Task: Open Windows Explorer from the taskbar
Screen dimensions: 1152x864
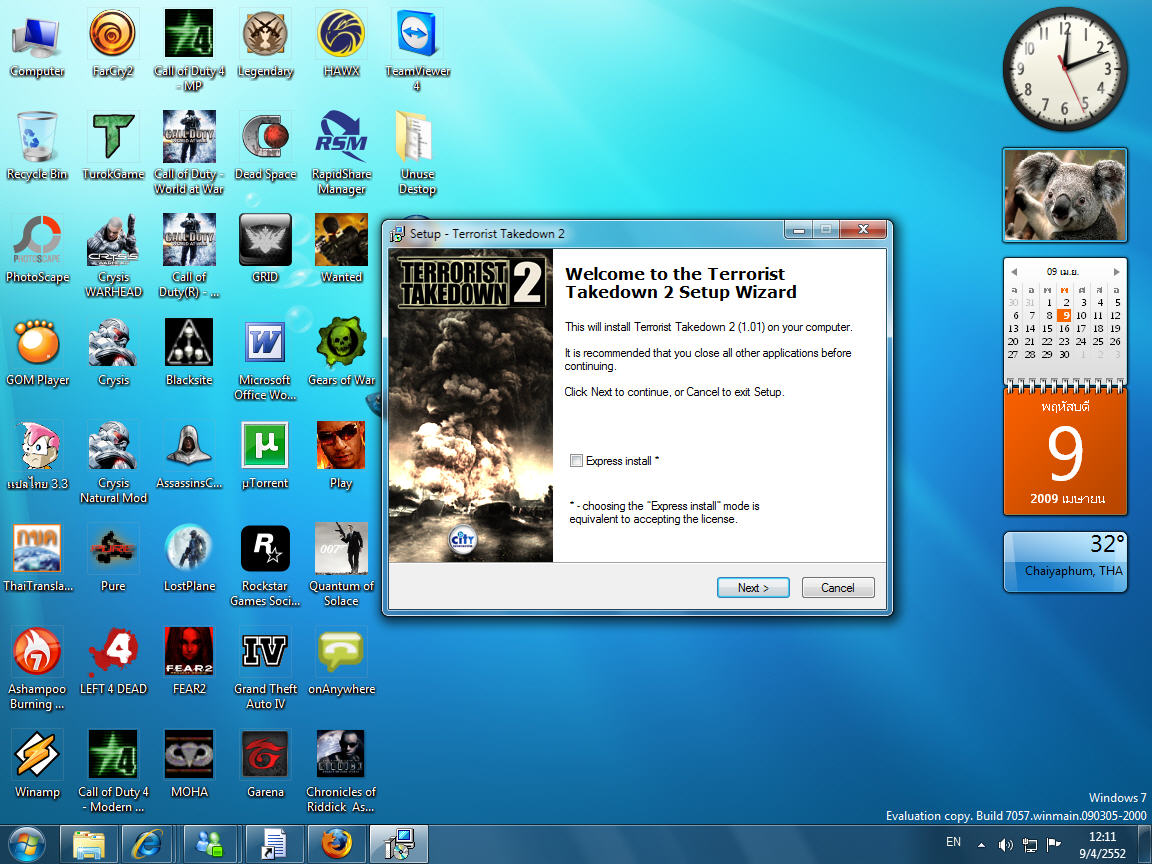Action: (x=88, y=844)
